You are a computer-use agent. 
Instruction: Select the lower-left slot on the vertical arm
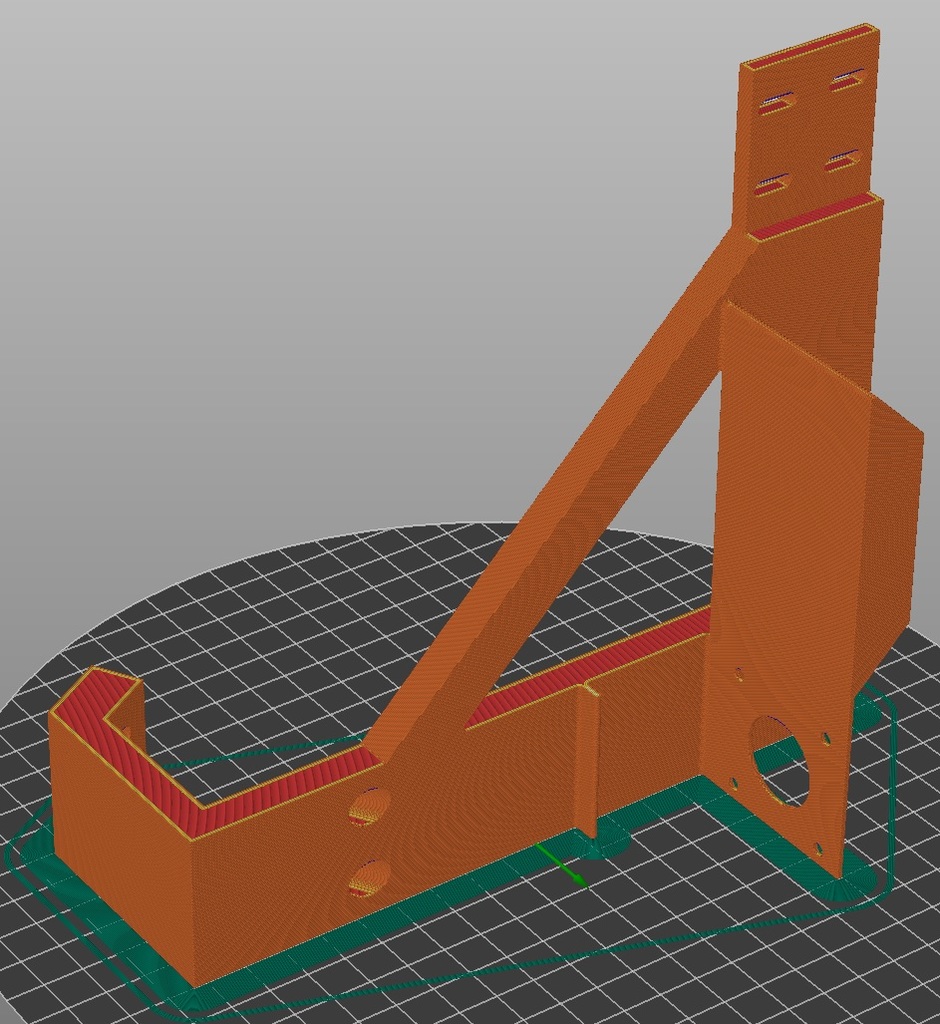click(772, 182)
